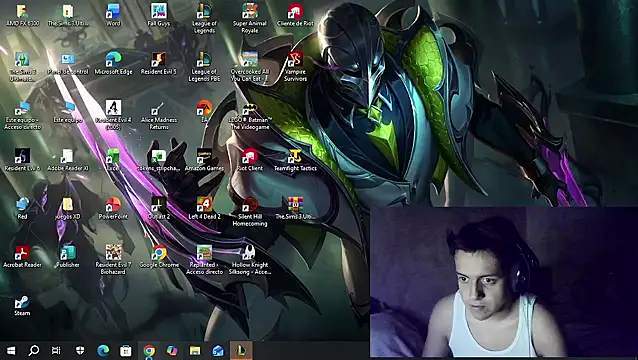Launch The Sims 3 Ultimate game shortcut

22,67
